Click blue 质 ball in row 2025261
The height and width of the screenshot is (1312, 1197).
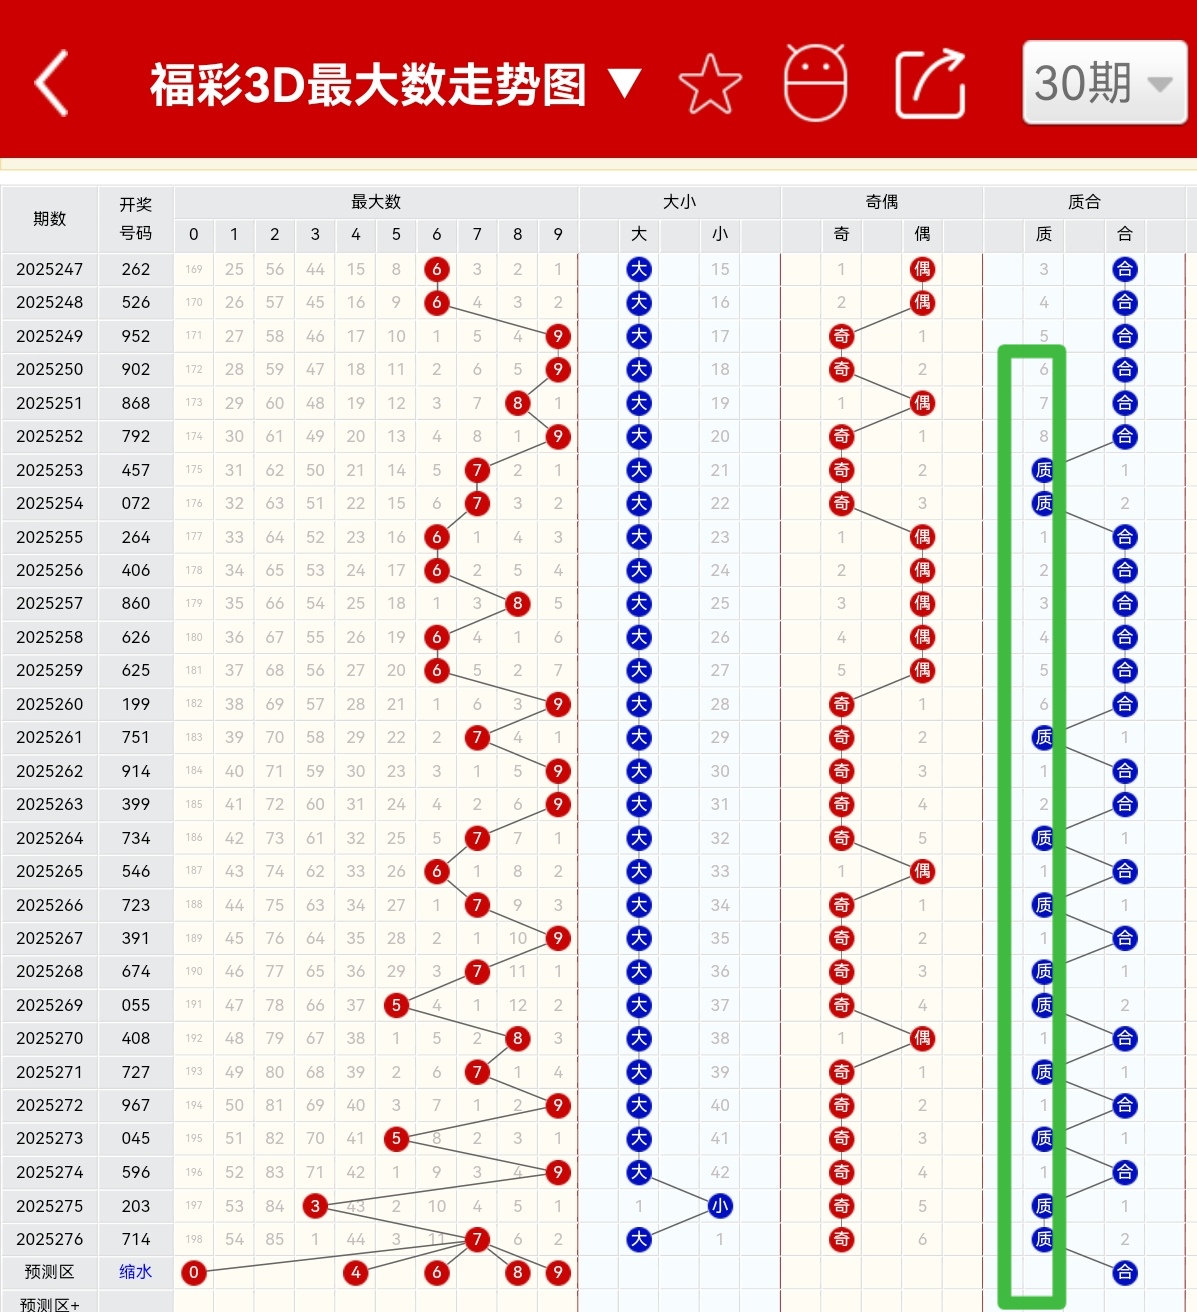[x=1044, y=737]
